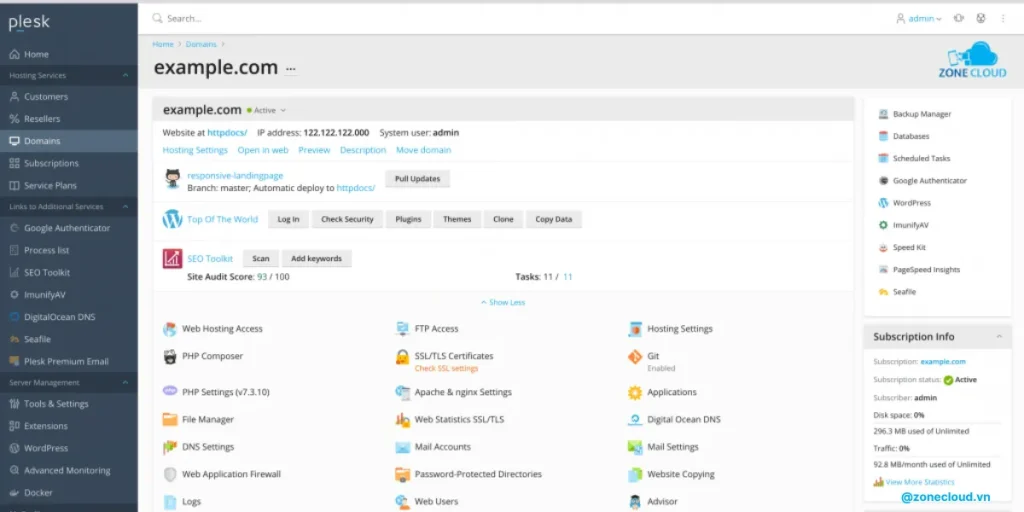Image resolution: width=1024 pixels, height=512 pixels.
Task: Click the Git icon
Action: pyautogui.click(x=635, y=357)
